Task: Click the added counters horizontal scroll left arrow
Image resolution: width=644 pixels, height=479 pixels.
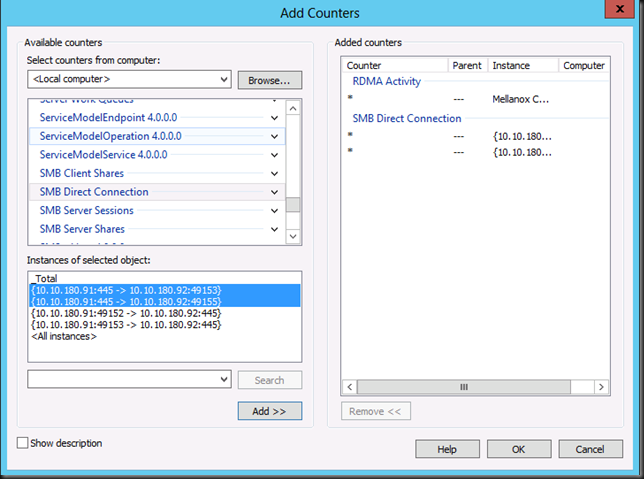Action: pyautogui.click(x=350, y=387)
